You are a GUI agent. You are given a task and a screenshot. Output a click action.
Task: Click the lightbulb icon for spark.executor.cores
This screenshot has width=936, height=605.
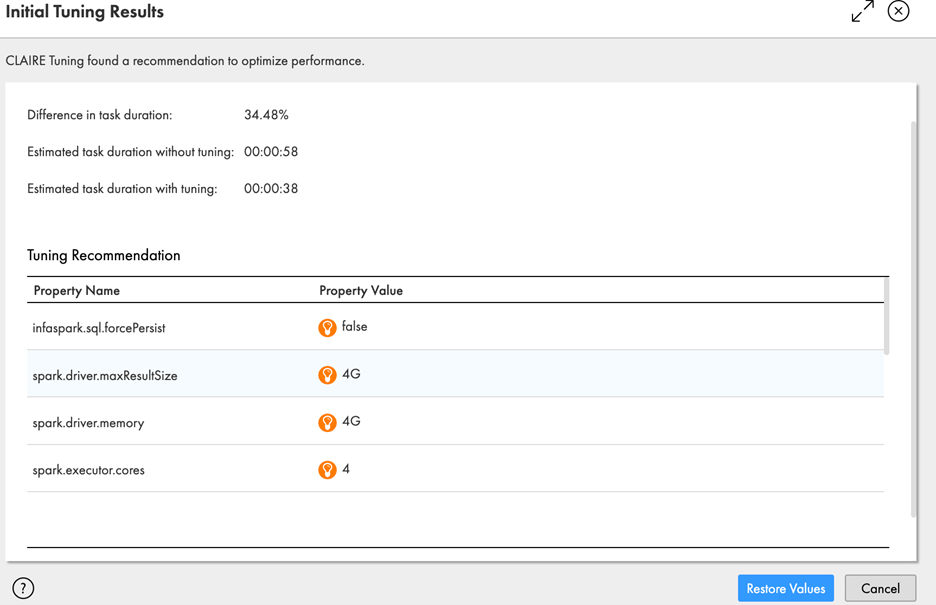click(x=327, y=470)
